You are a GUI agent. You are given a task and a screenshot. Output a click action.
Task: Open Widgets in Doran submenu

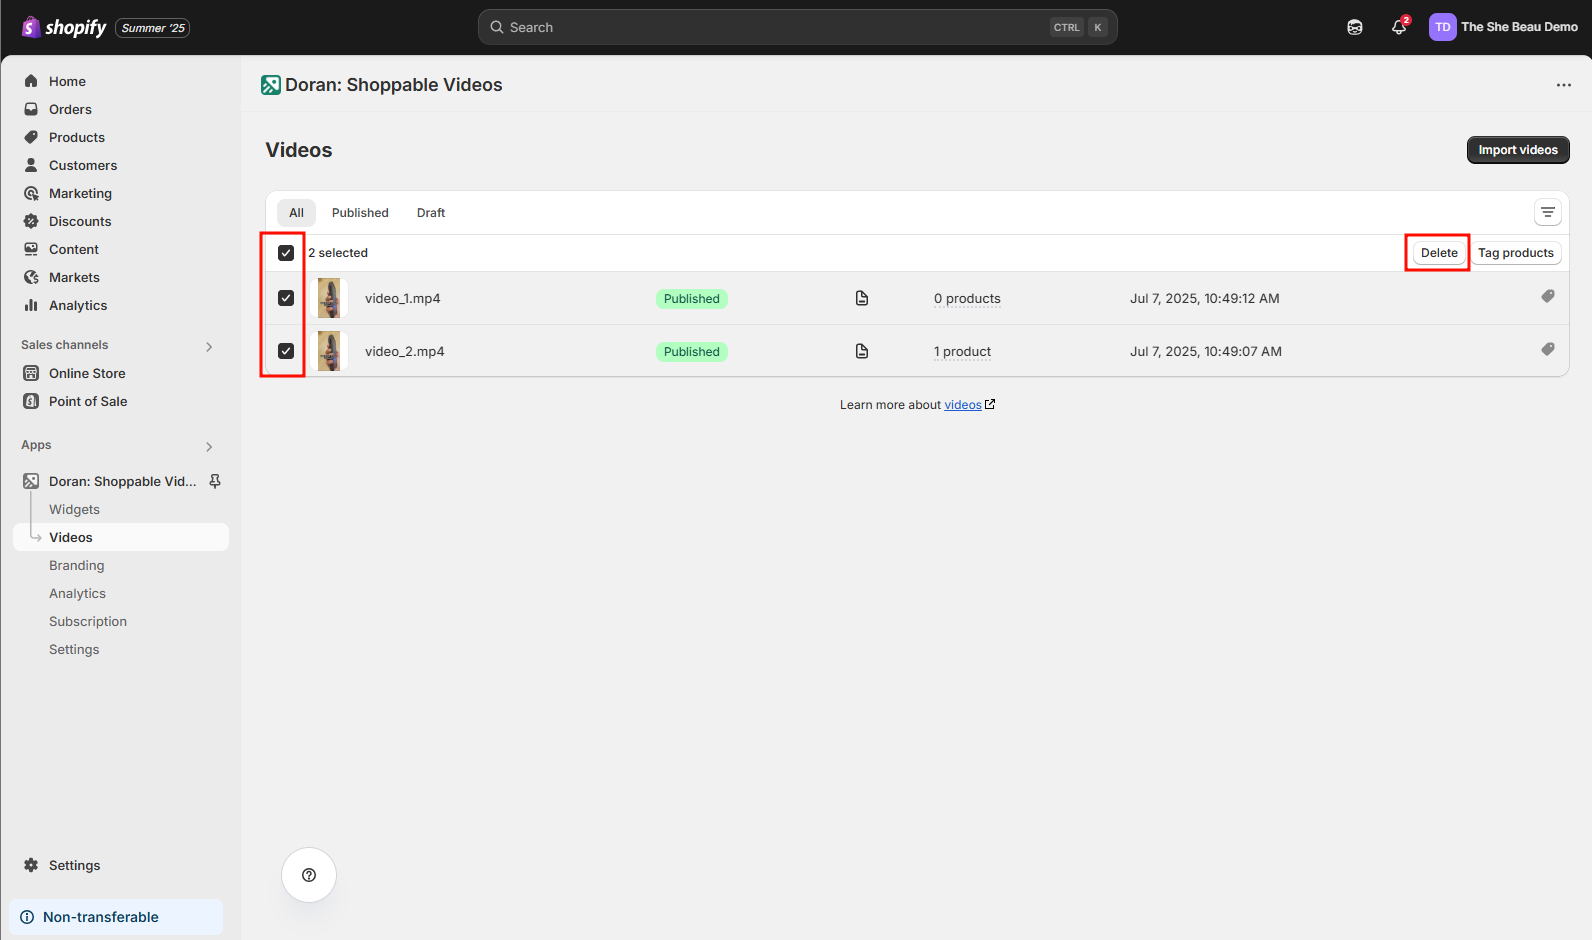pyautogui.click(x=74, y=509)
